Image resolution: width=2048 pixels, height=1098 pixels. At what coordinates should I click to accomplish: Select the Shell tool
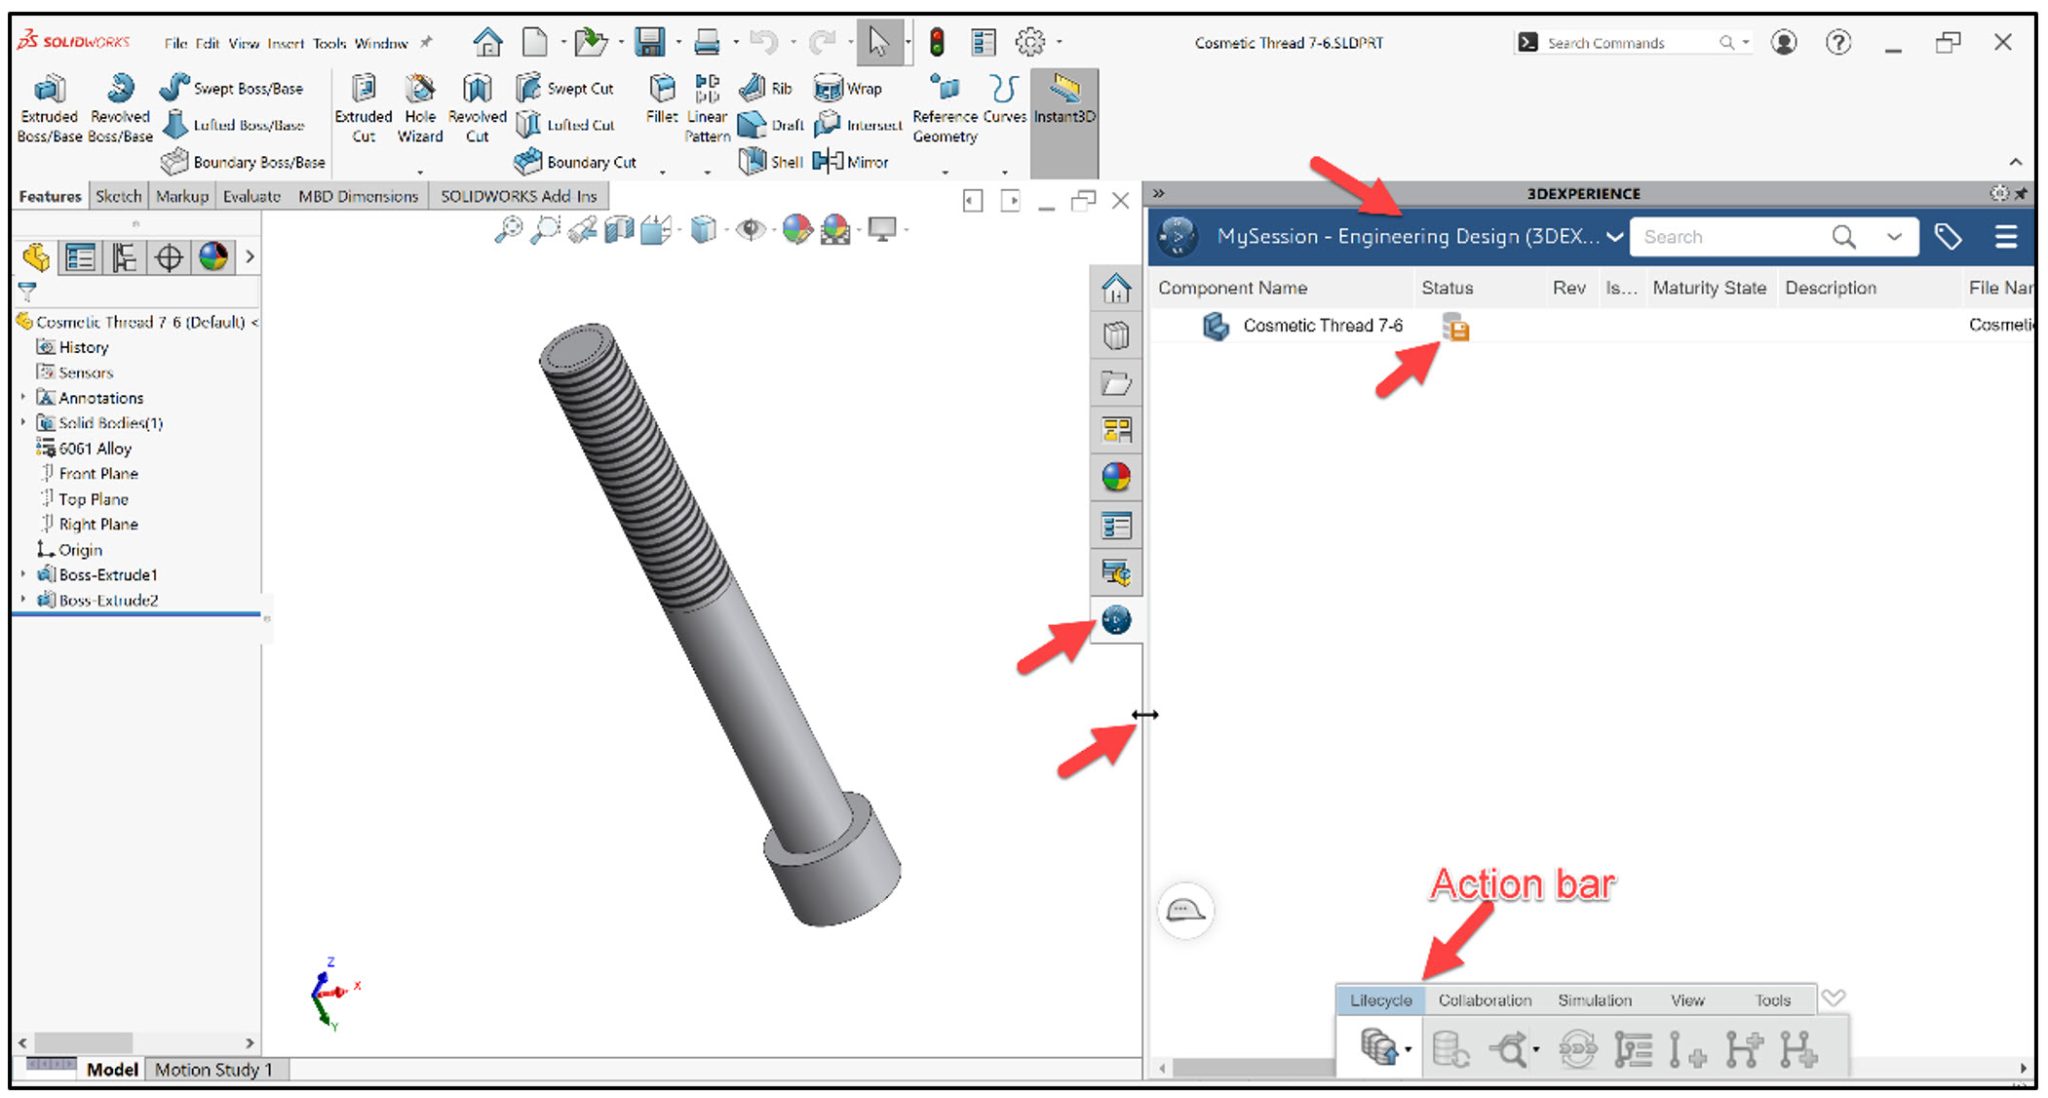pos(766,161)
